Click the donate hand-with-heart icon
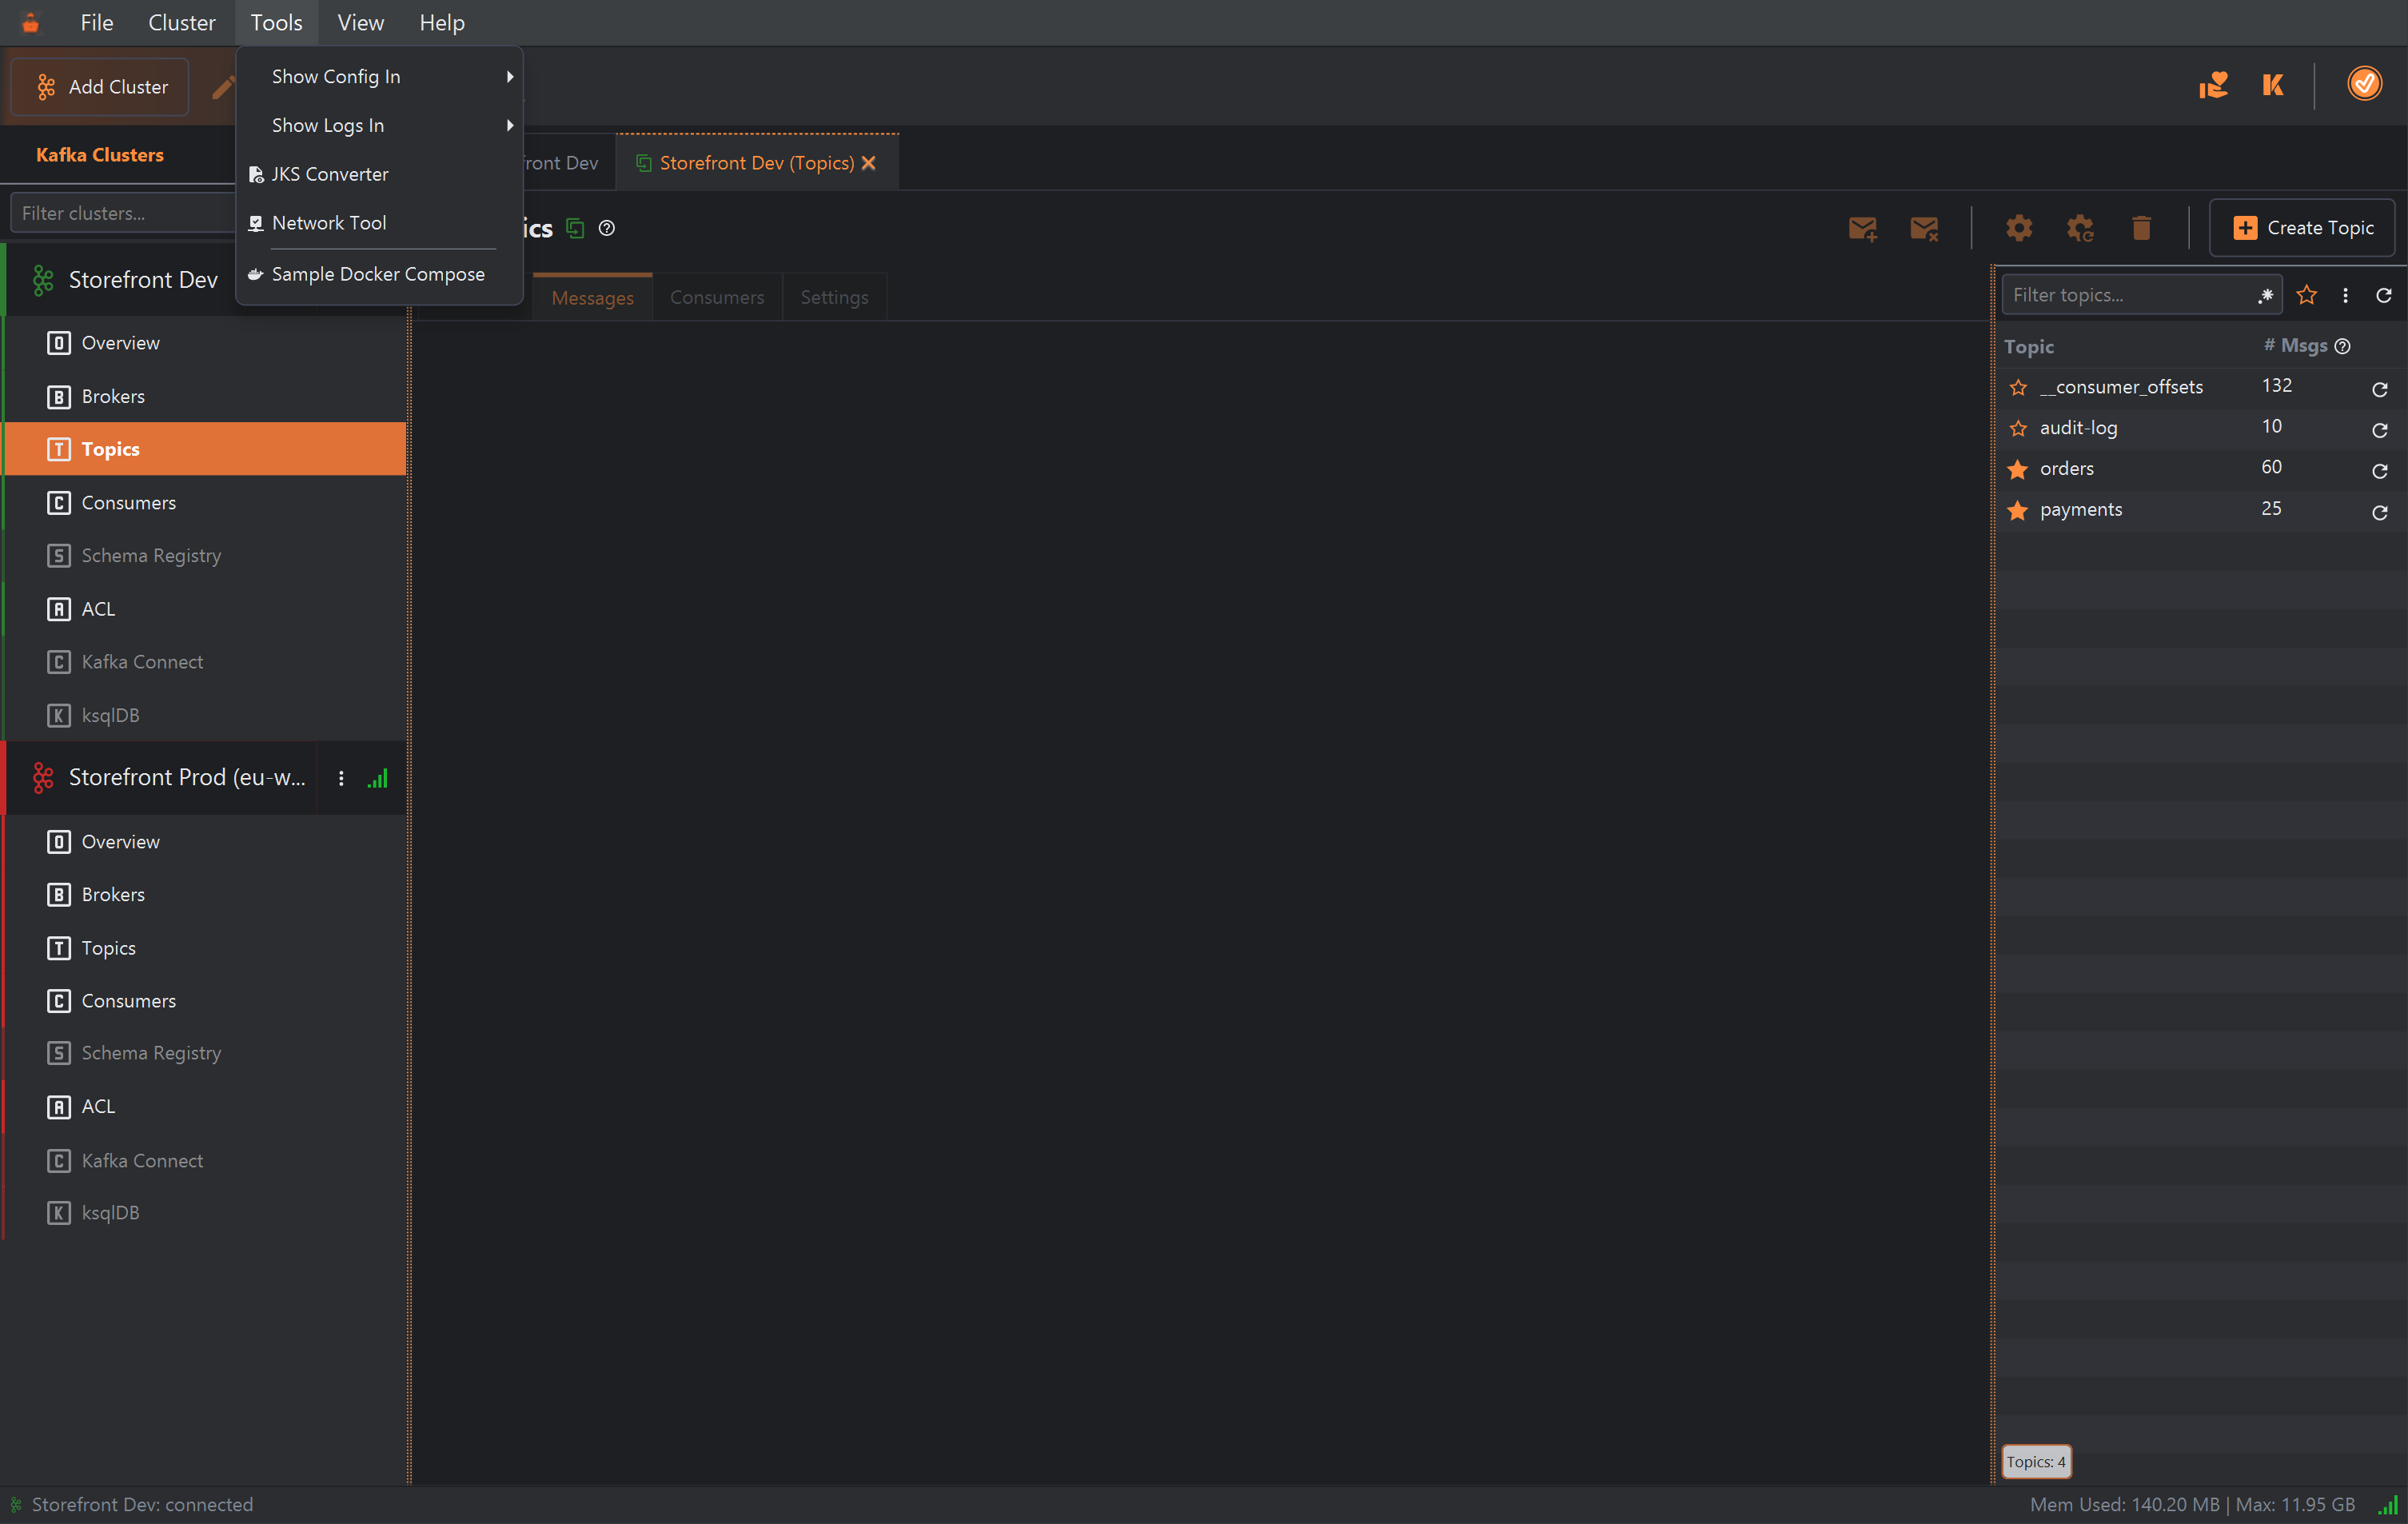Viewport: 2408px width, 1524px height. tap(2213, 85)
